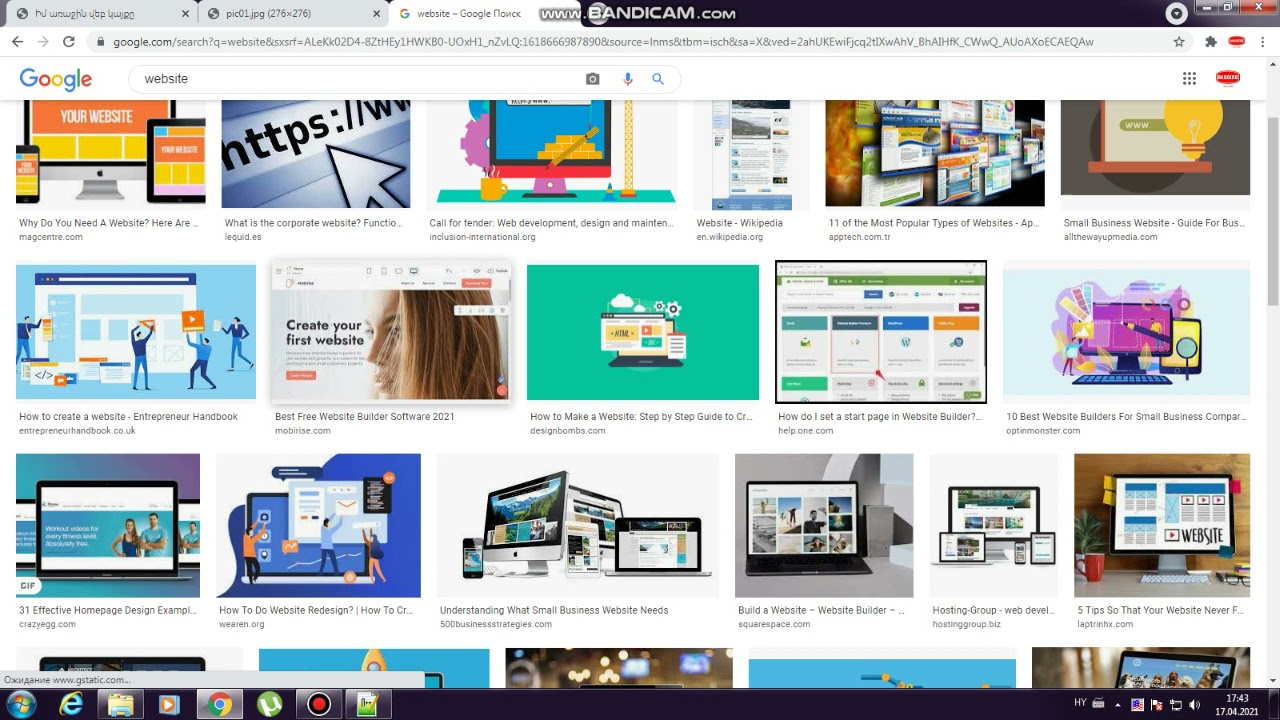Screen dimensions: 1280x720
Task: Click the 'crazyegg.com' source text
Action: (46, 624)
